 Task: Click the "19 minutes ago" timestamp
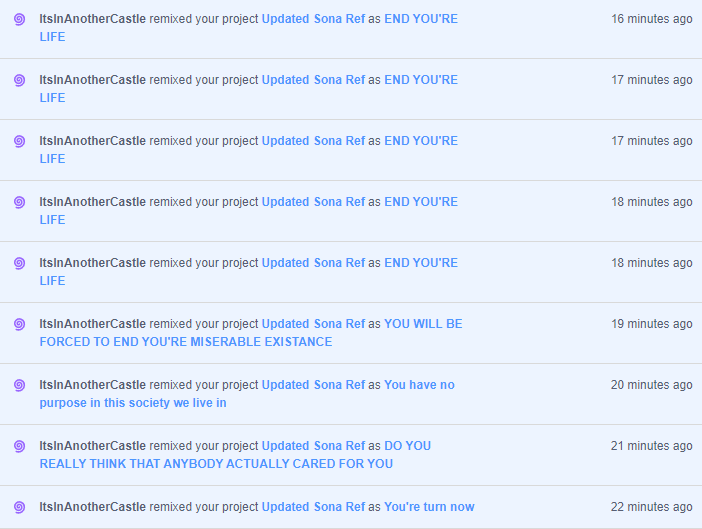651,324
